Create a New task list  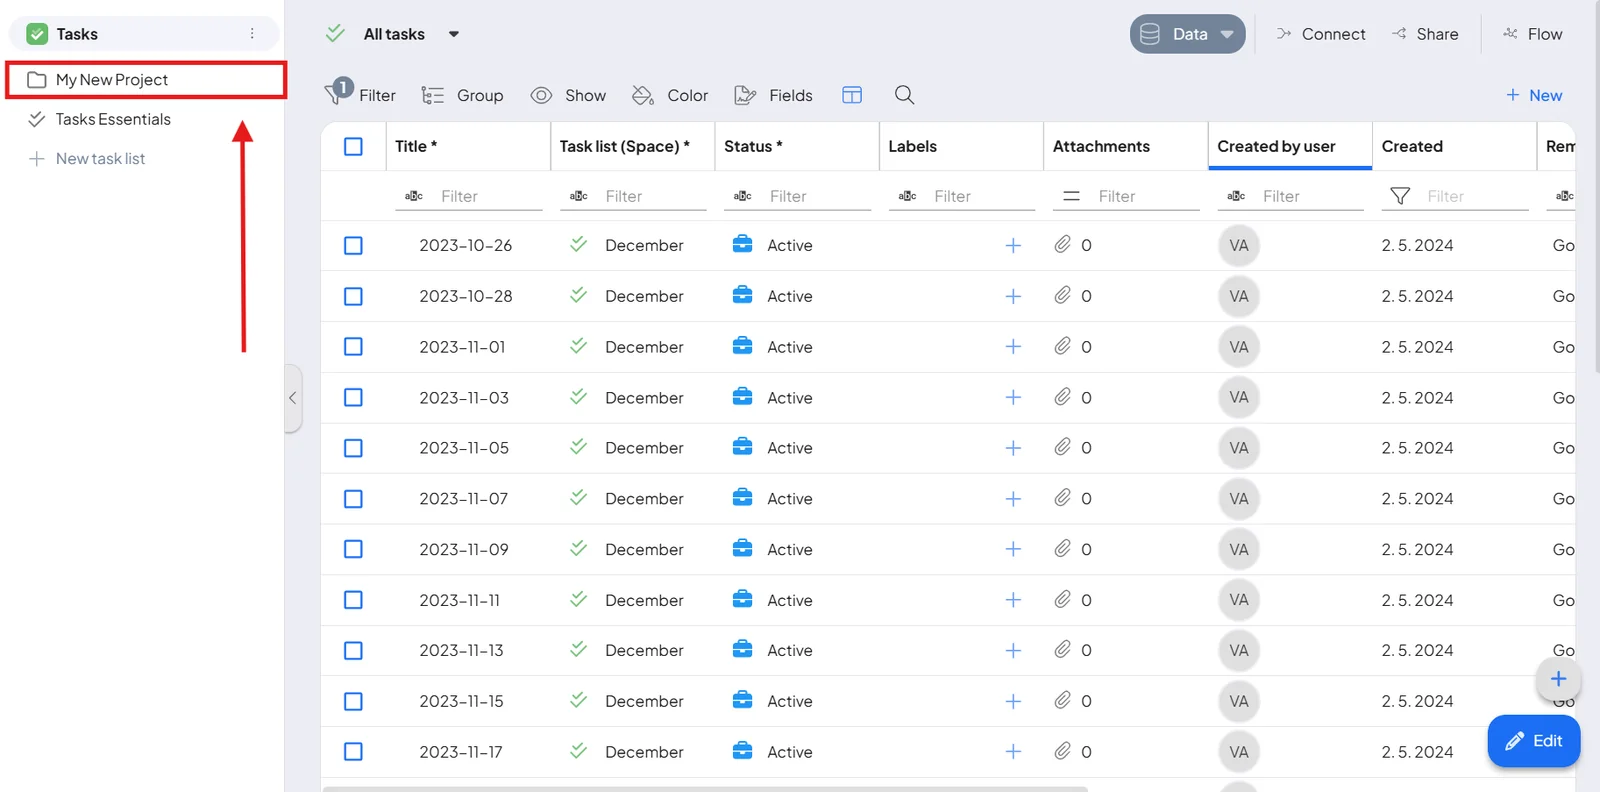pyautogui.click(x=87, y=159)
